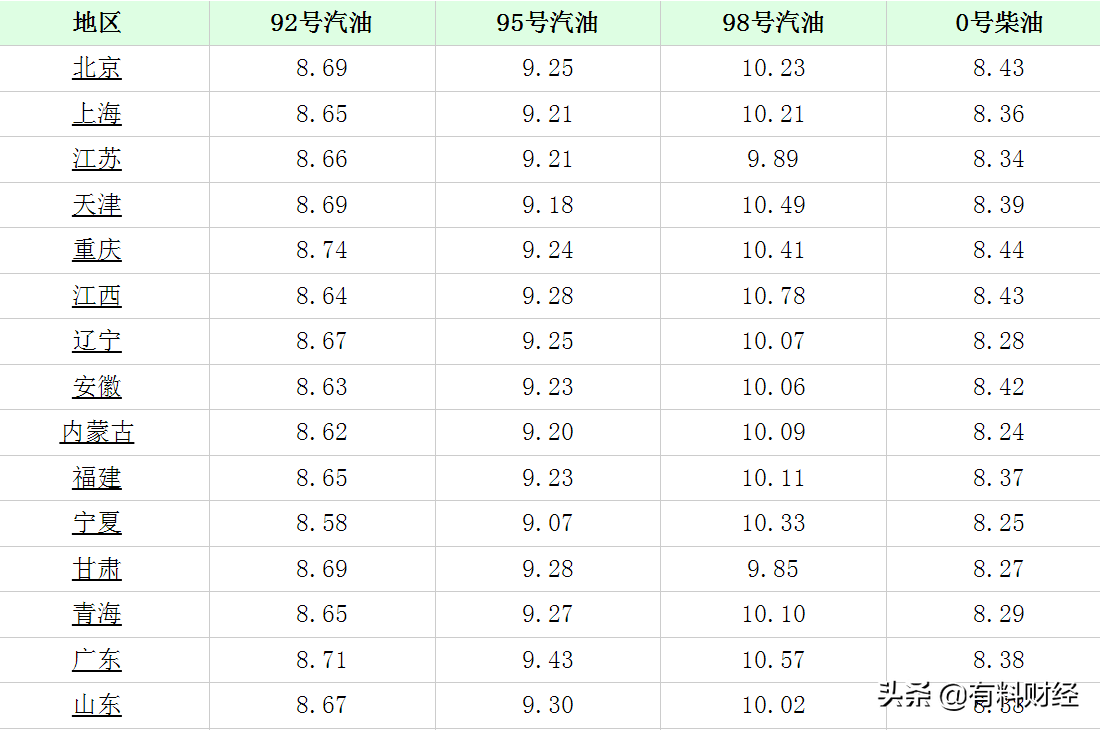Click the 92号汽油 column header
The image size is (1100, 730).
point(321,23)
